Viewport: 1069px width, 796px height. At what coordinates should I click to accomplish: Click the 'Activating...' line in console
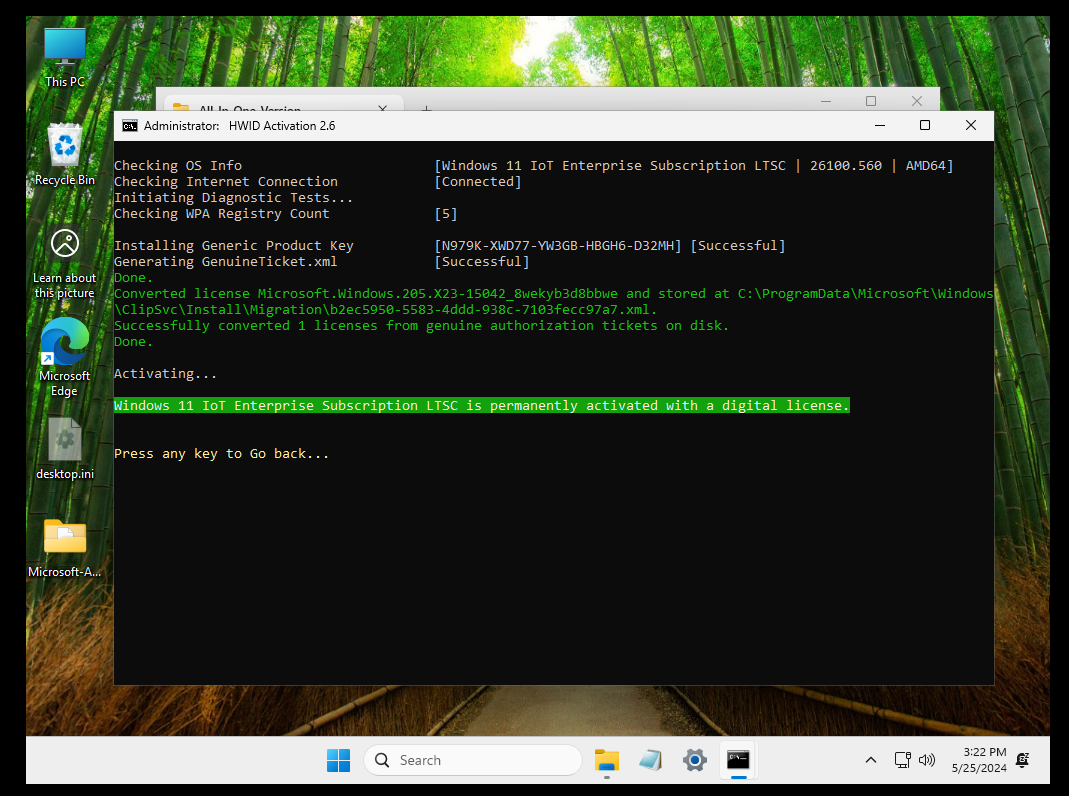point(166,373)
